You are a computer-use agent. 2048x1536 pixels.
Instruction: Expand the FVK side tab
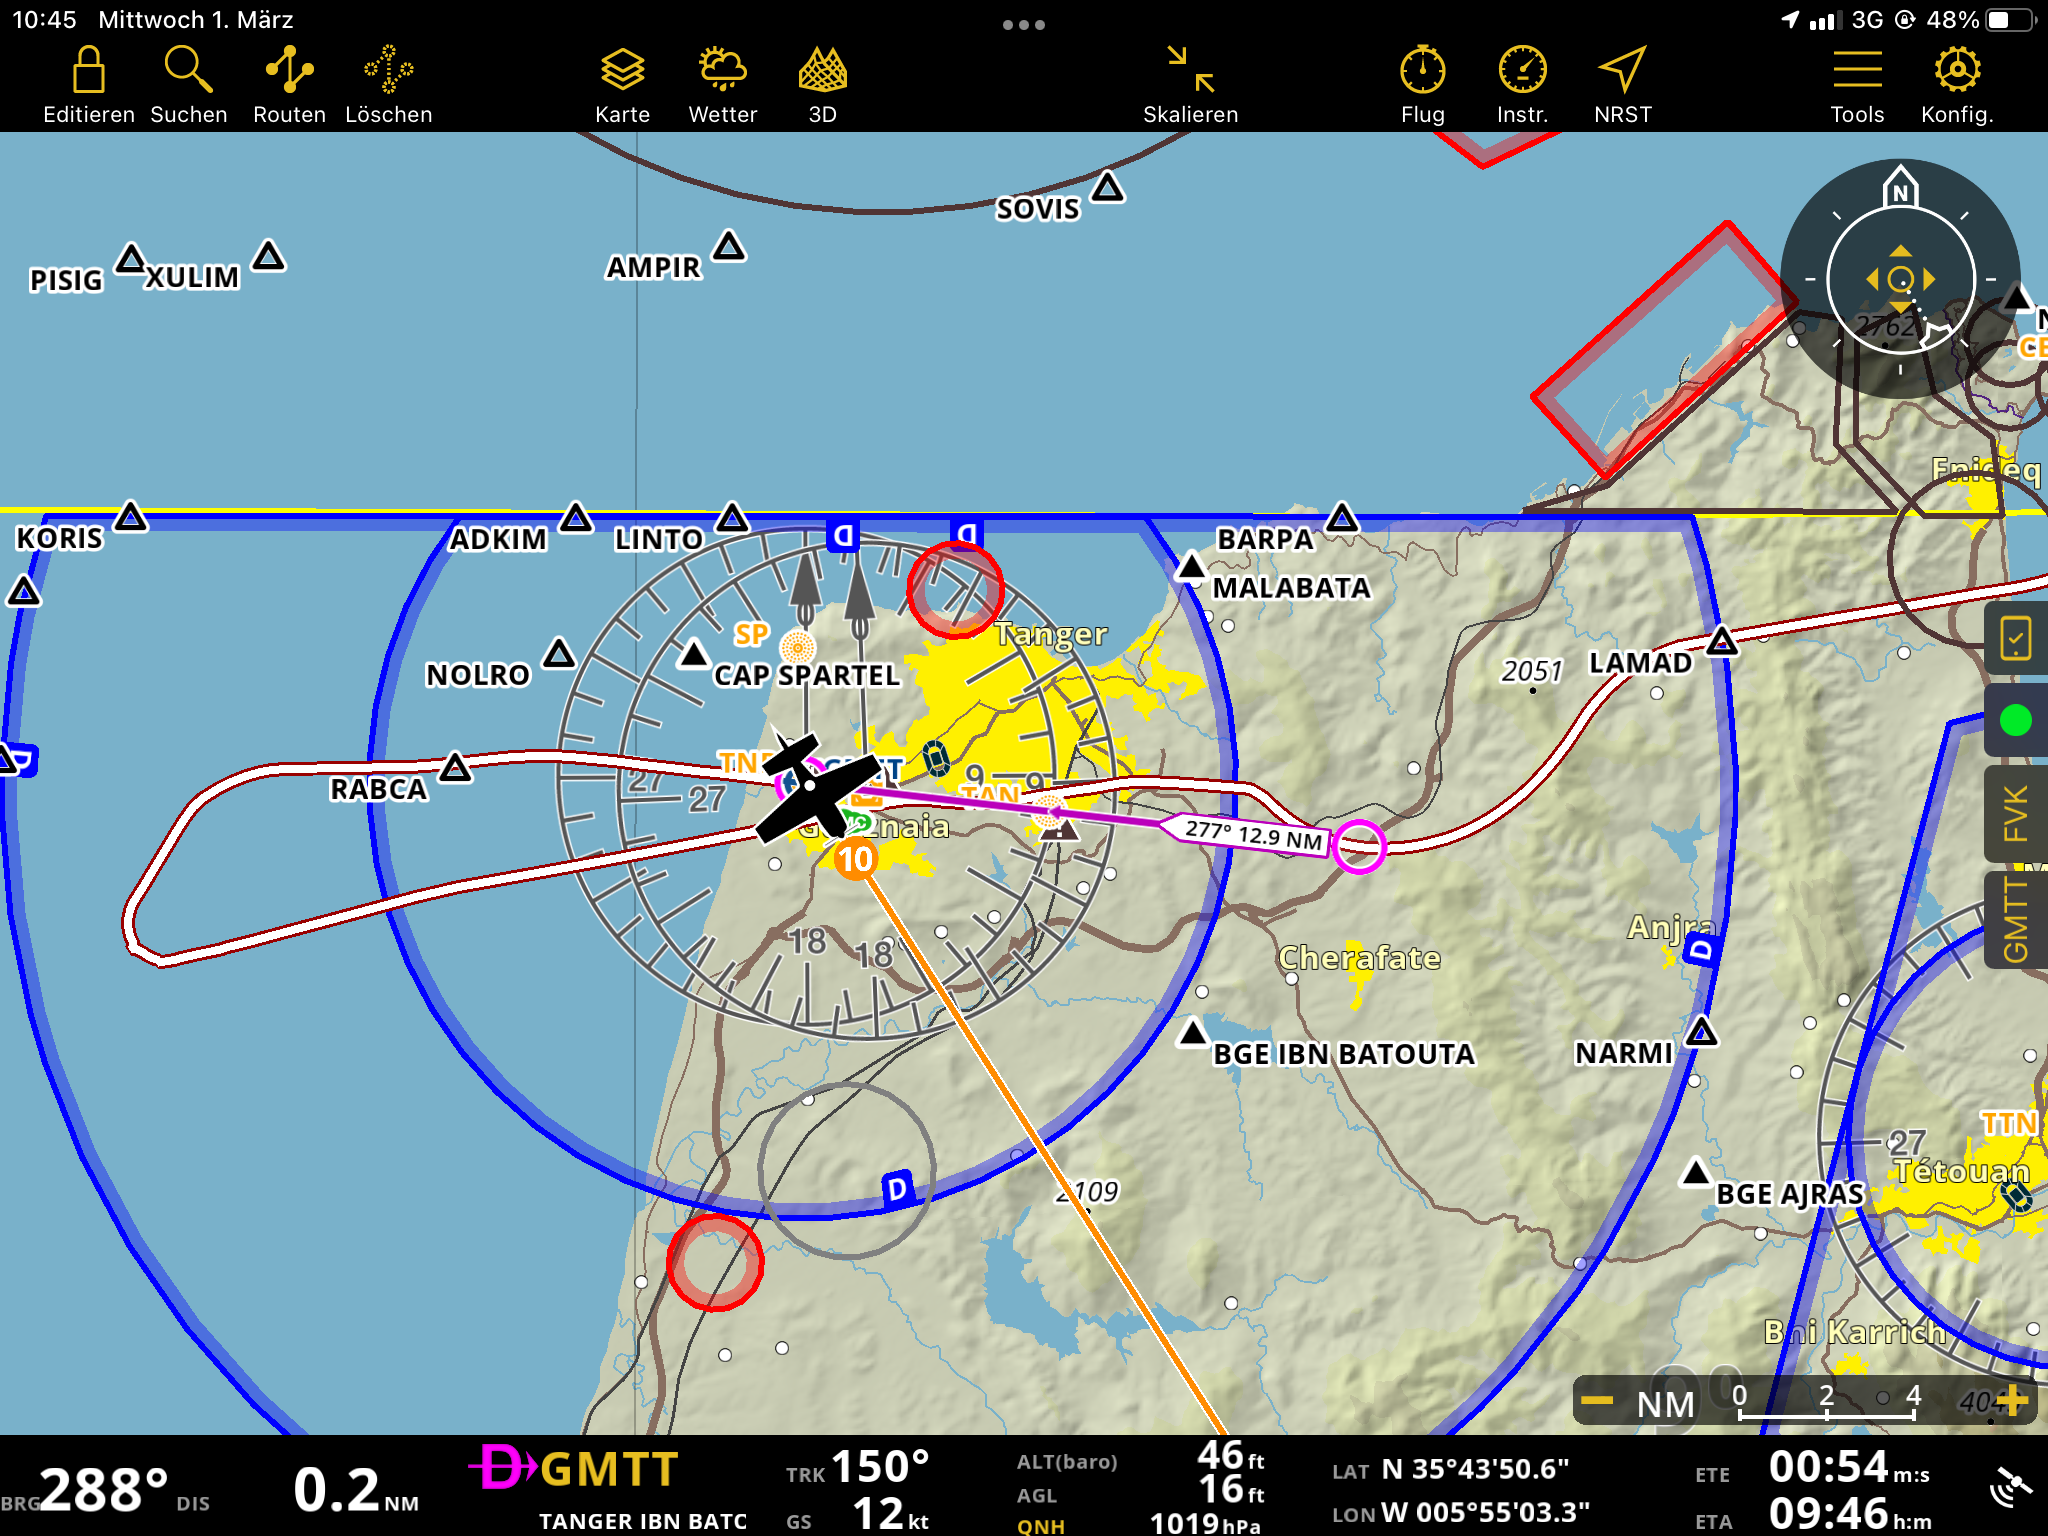point(2016,813)
